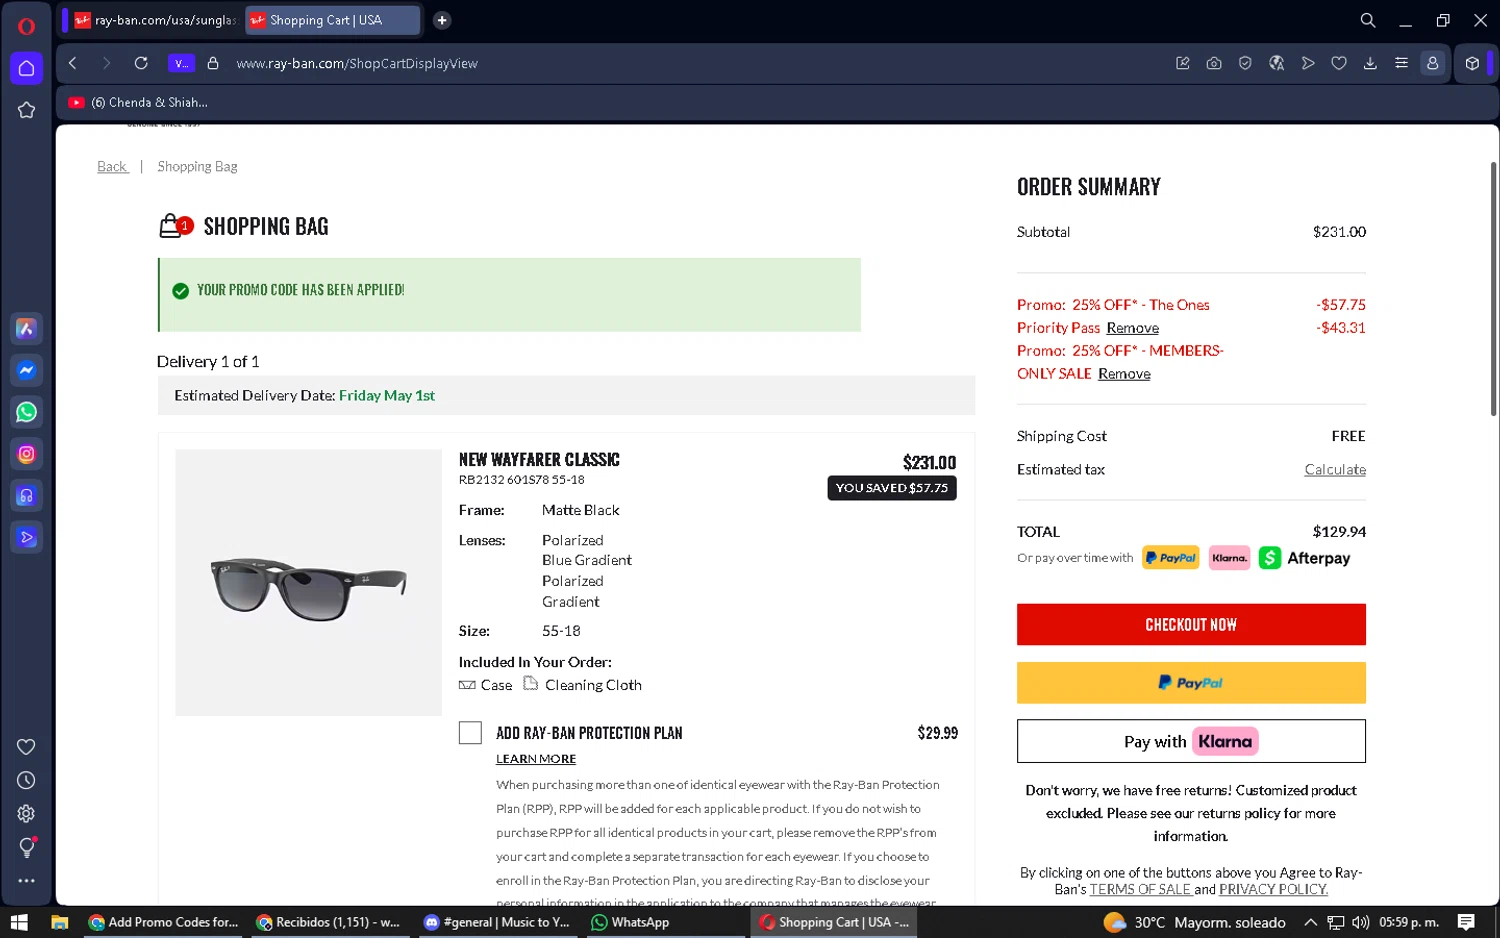Open the Start Page home icon in sidebar
This screenshot has height=938, width=1500.
[x=26, y=68]
